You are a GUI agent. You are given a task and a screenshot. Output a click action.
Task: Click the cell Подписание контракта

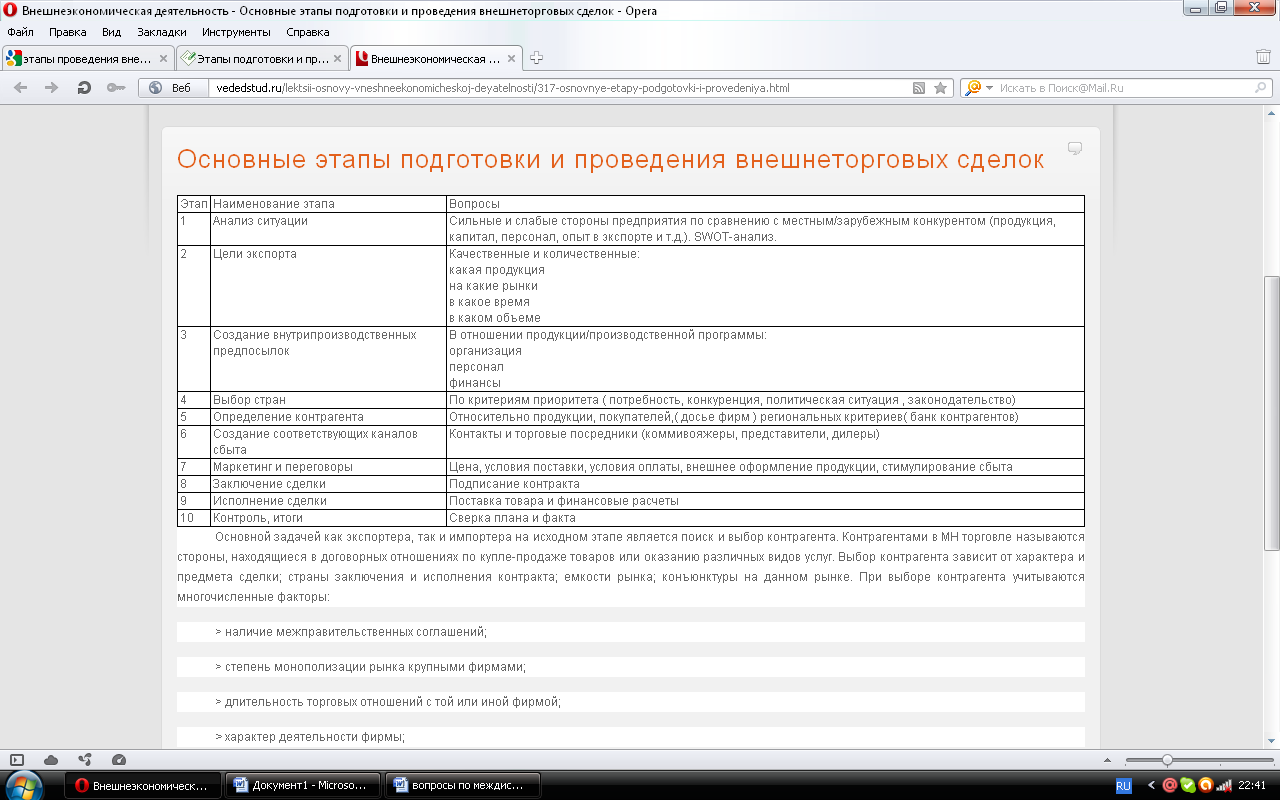[765, 484]
